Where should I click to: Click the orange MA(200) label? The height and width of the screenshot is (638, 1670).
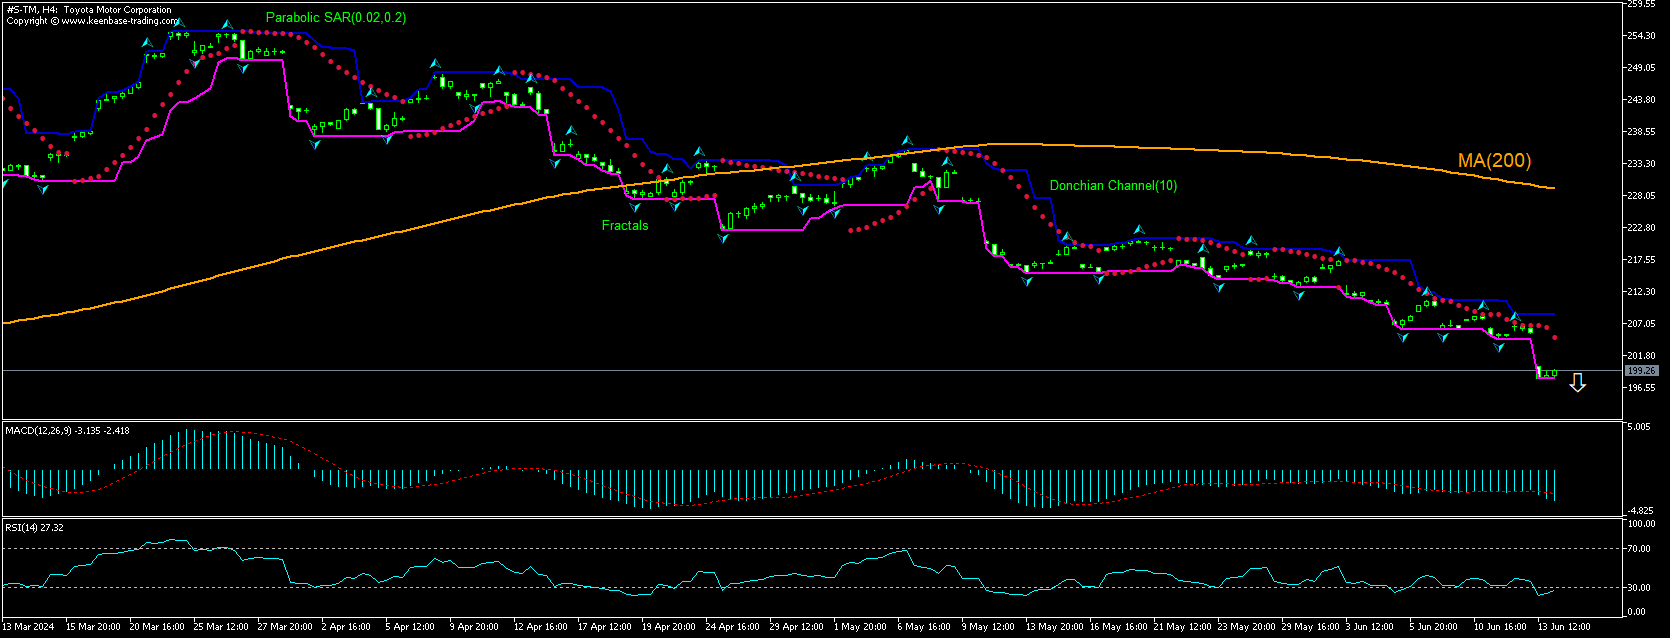click(1494, 161)
